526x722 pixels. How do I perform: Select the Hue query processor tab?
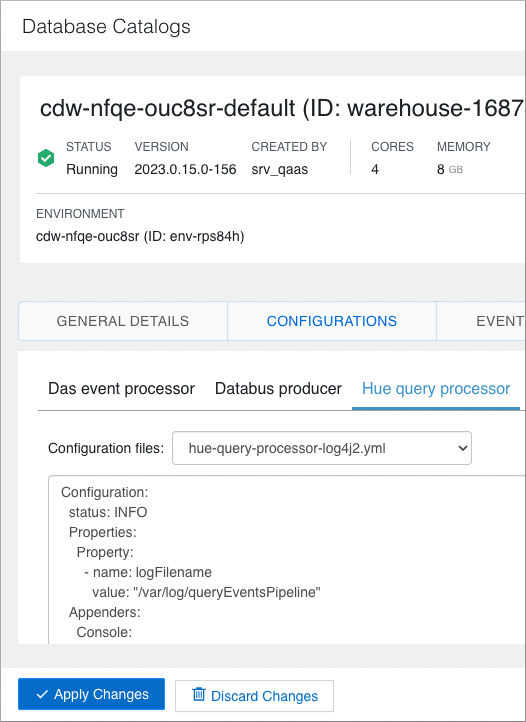click(436, 389)
